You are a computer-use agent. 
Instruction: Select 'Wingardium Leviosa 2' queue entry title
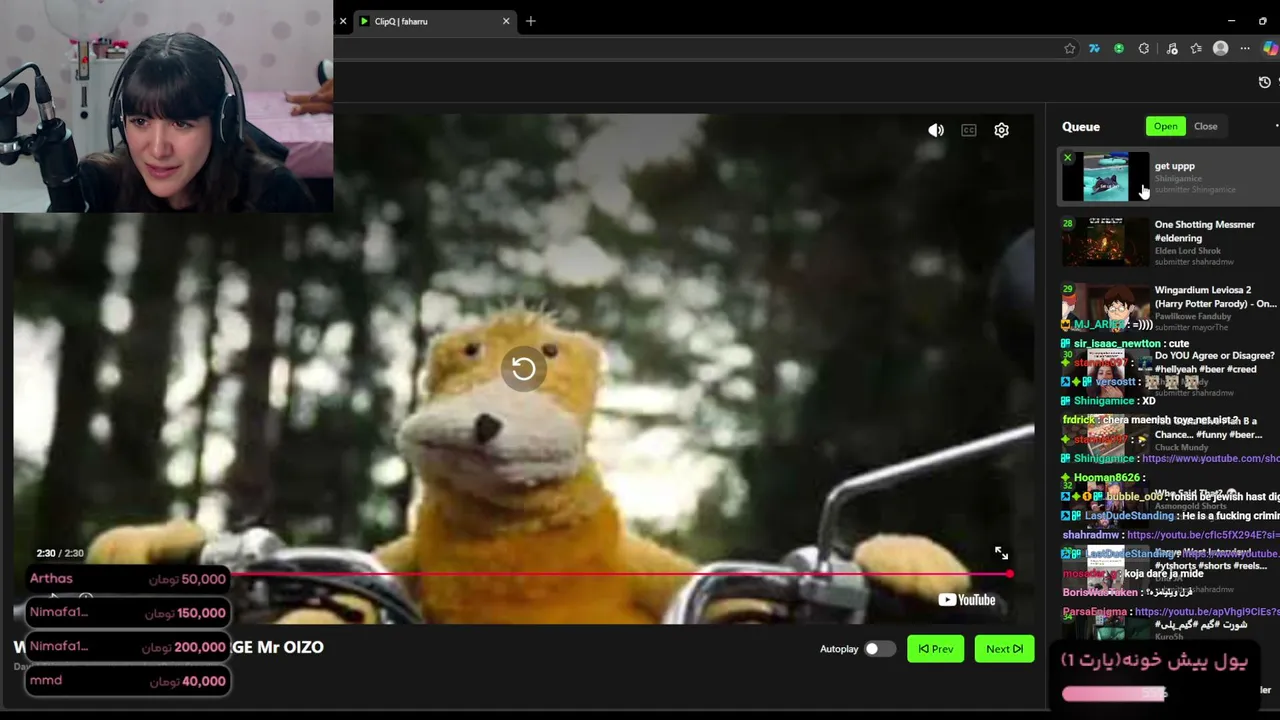tap(1215, 297)
